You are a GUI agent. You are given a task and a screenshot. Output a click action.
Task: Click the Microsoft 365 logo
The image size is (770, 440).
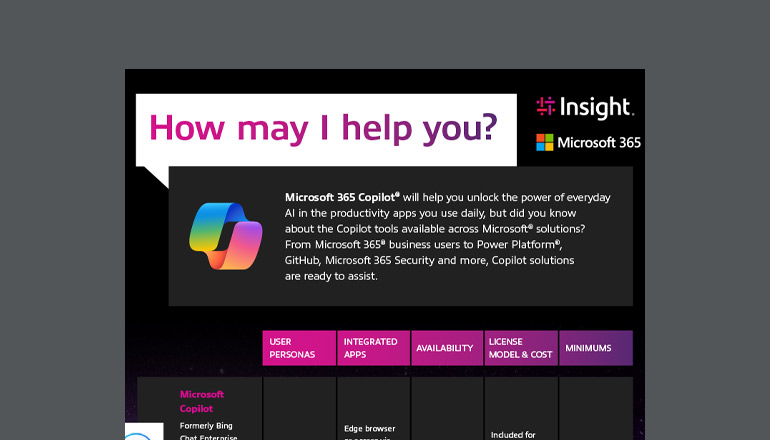(x=588, y=142)
